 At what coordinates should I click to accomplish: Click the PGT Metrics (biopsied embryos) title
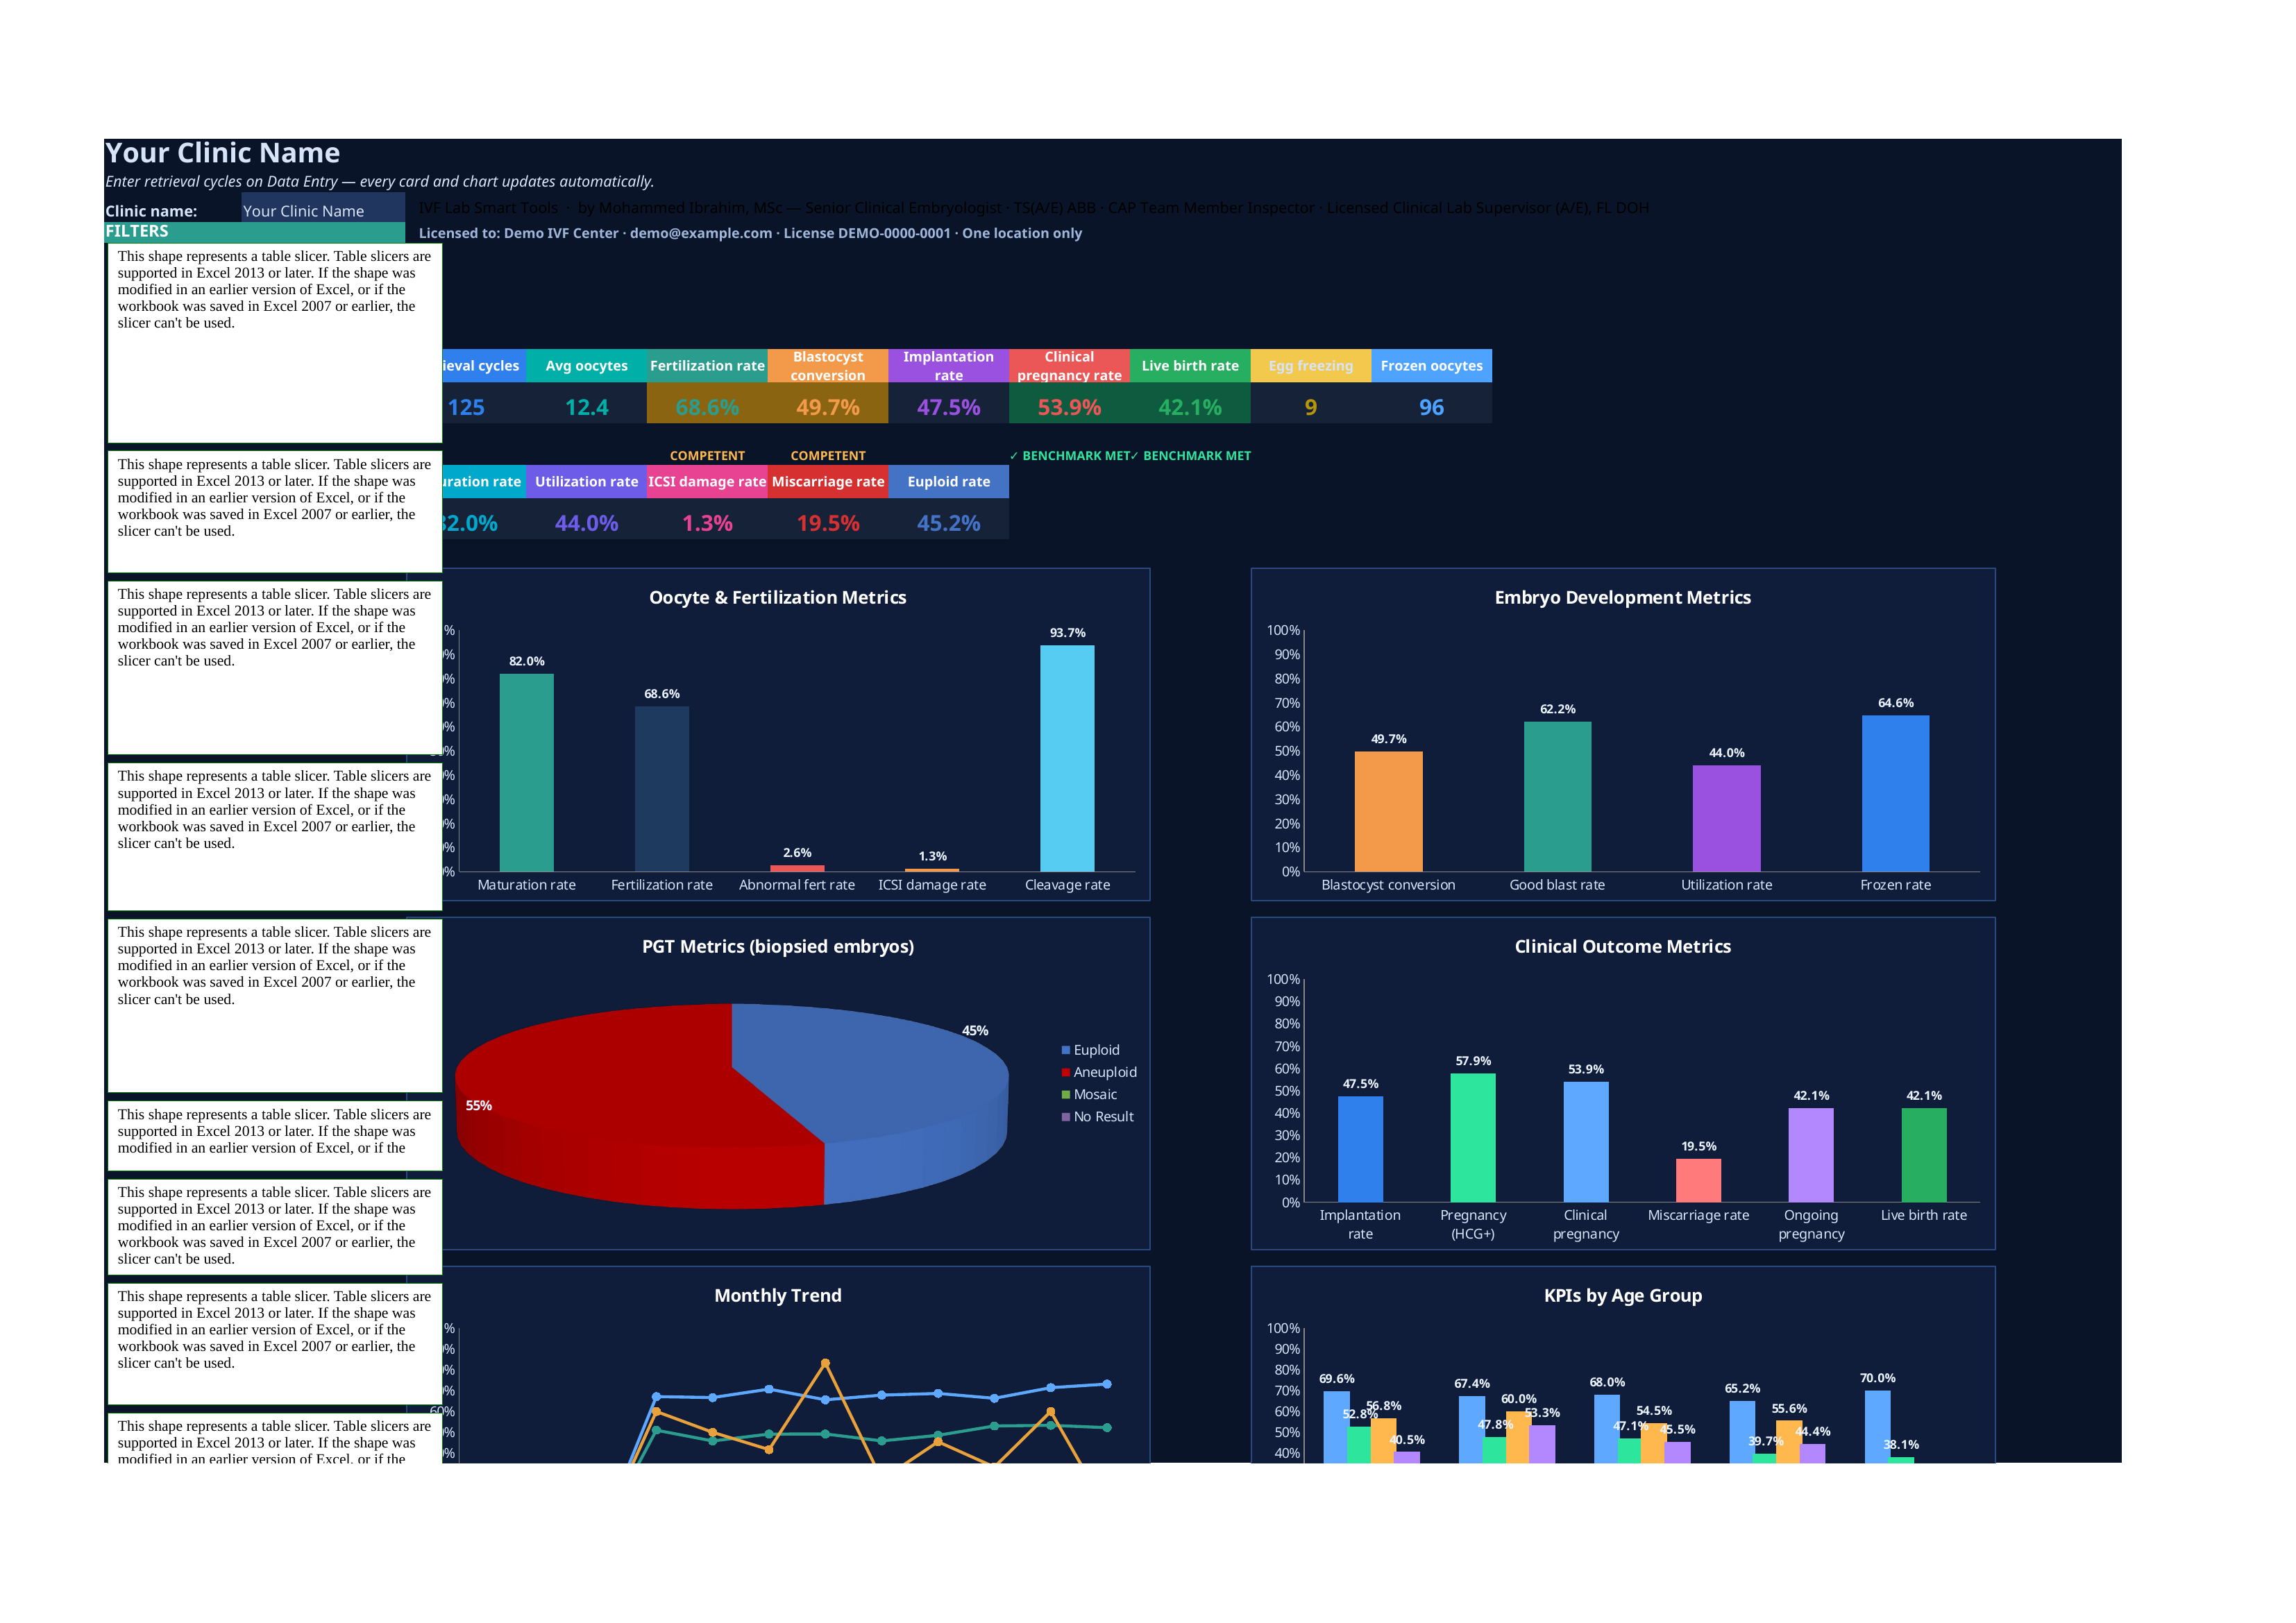click(777, 946)
